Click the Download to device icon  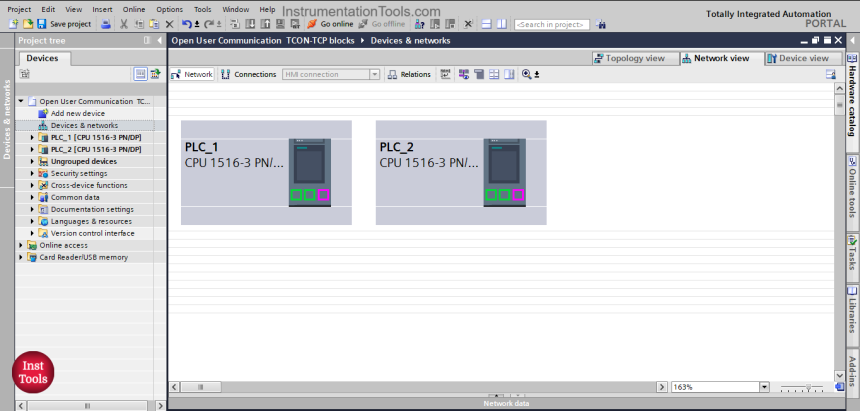pyautogui.click(x=250, y=24)
